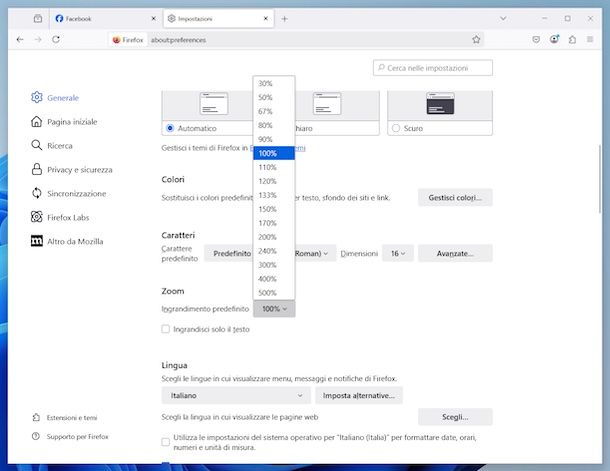Focus the Cerca nelle impostazioni search field

tap(433, 68)
